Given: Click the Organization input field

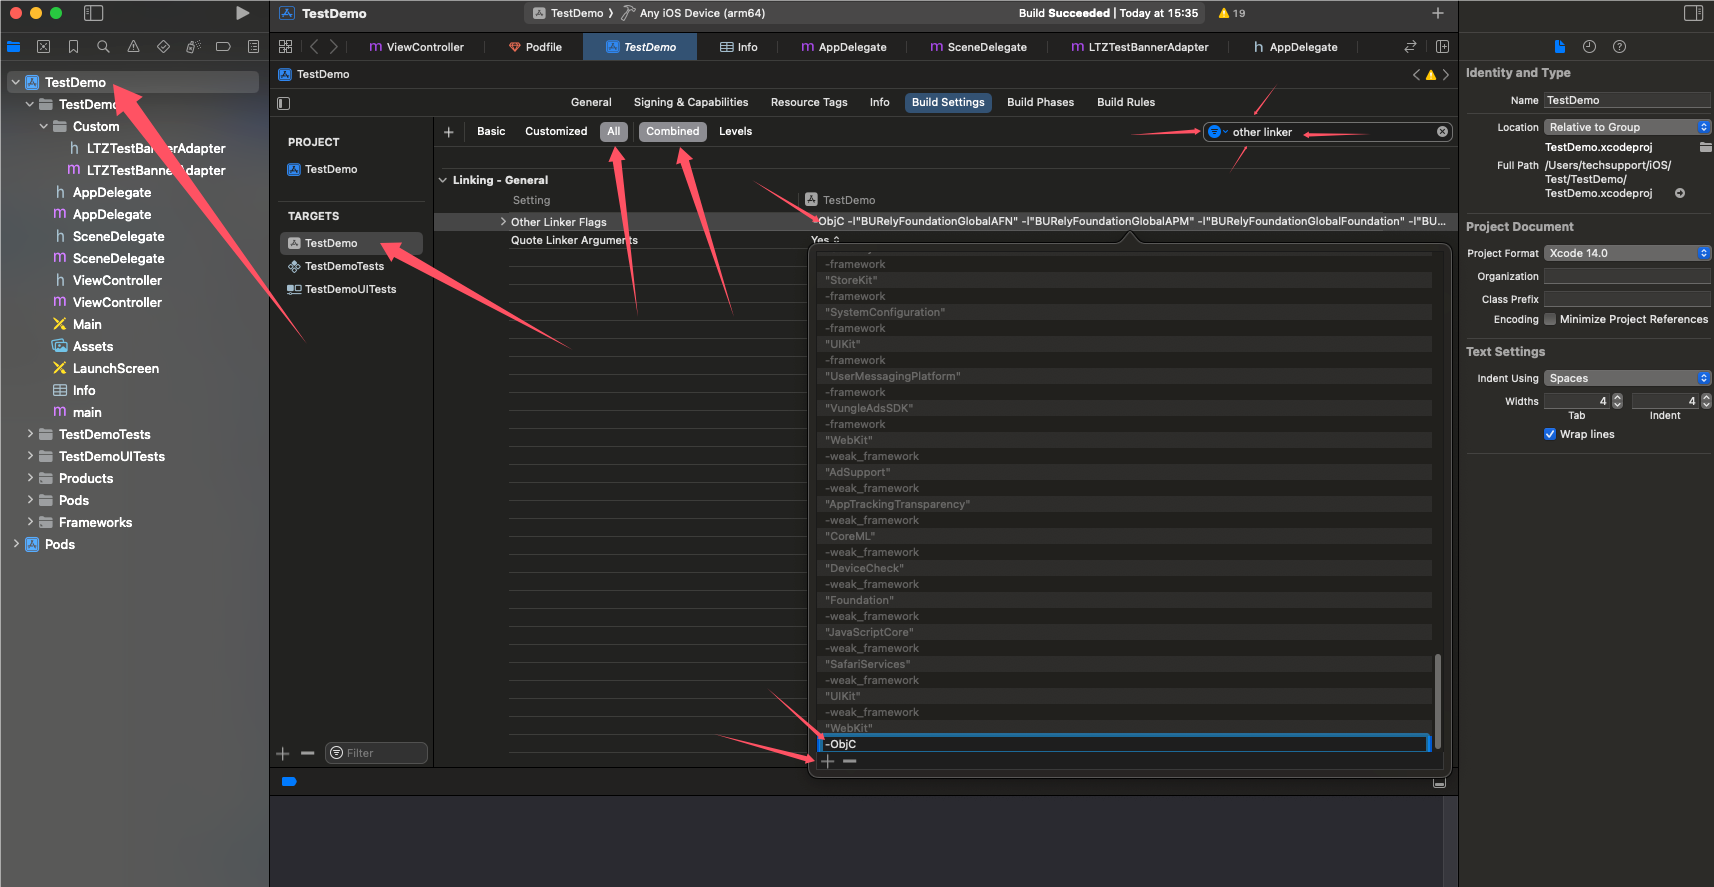Looking at the screenshot, I should point(1627,276).
